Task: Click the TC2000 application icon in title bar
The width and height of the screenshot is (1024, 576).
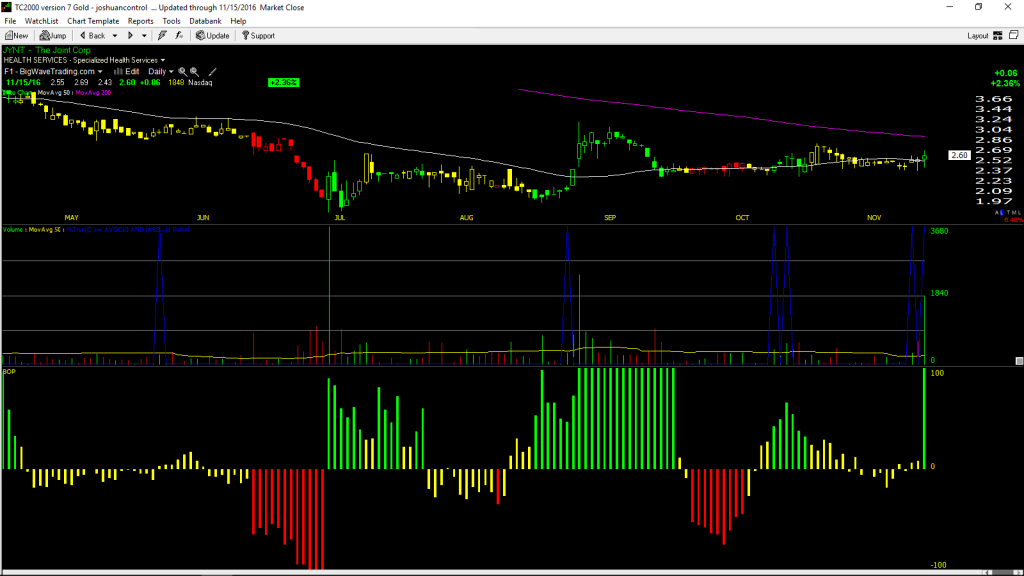Action: point(7,7)
